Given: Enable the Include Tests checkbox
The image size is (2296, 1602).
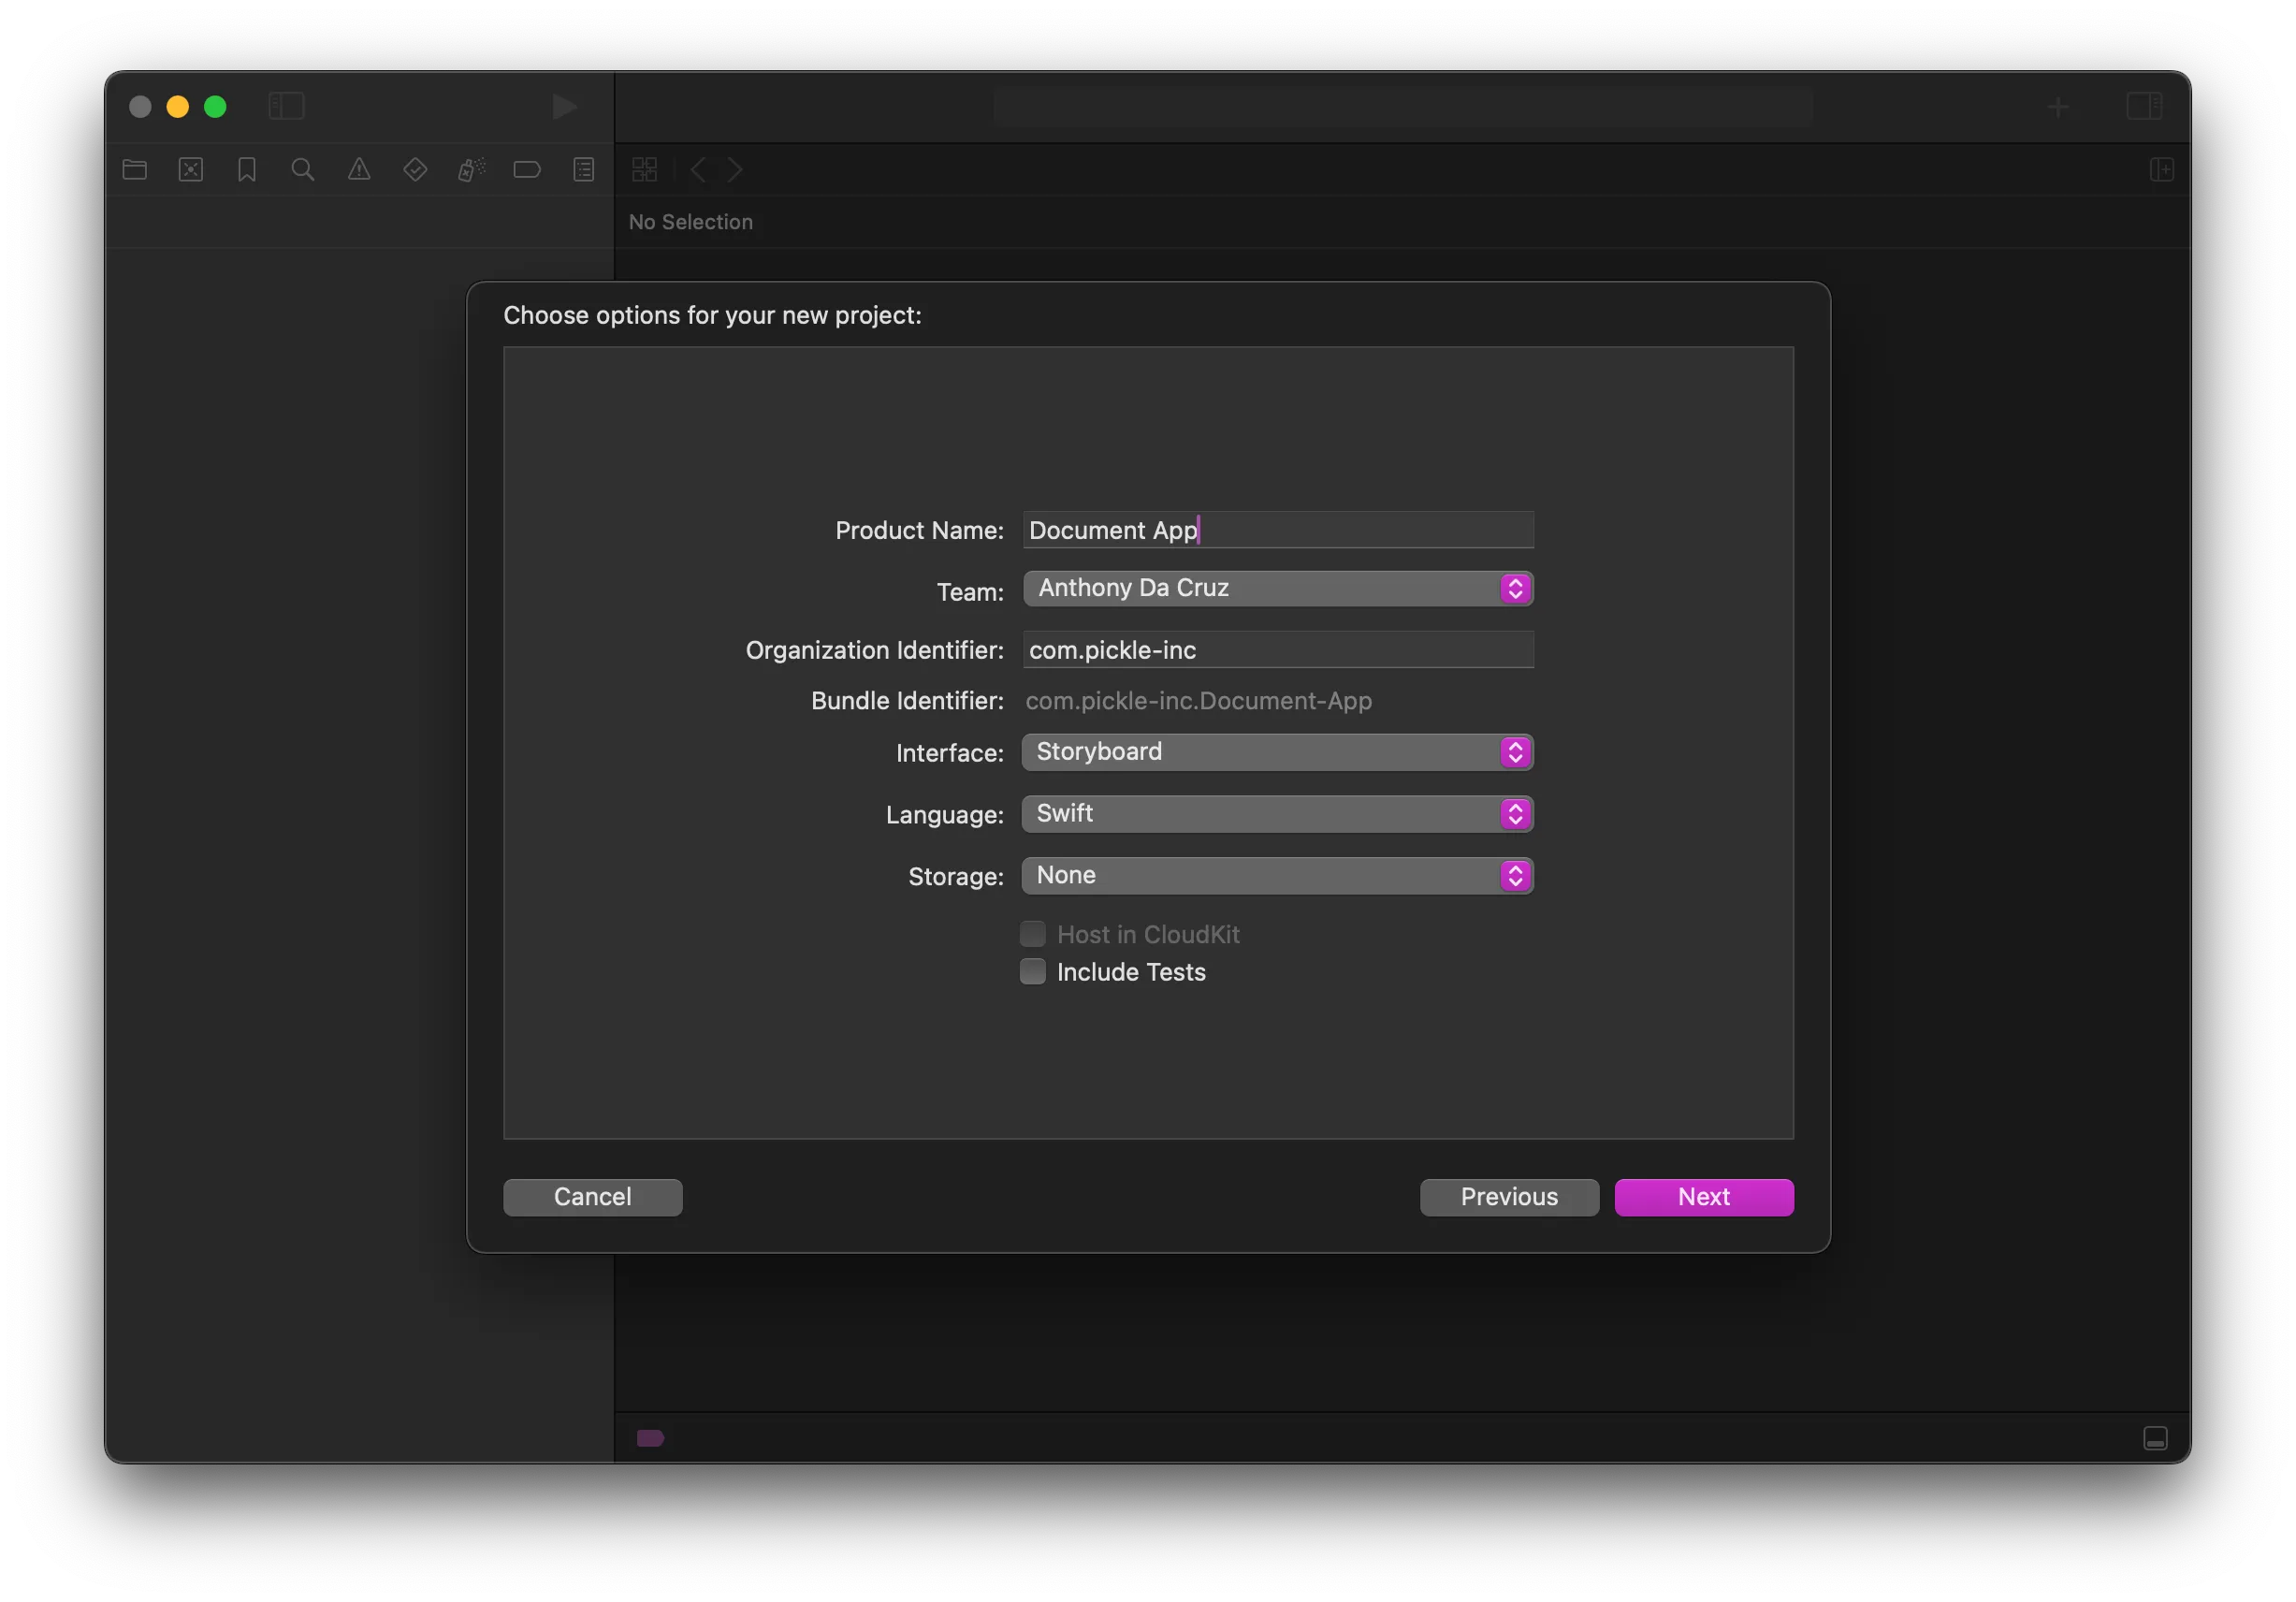Looking at the screenshot, I should [x=1033, y=971].
